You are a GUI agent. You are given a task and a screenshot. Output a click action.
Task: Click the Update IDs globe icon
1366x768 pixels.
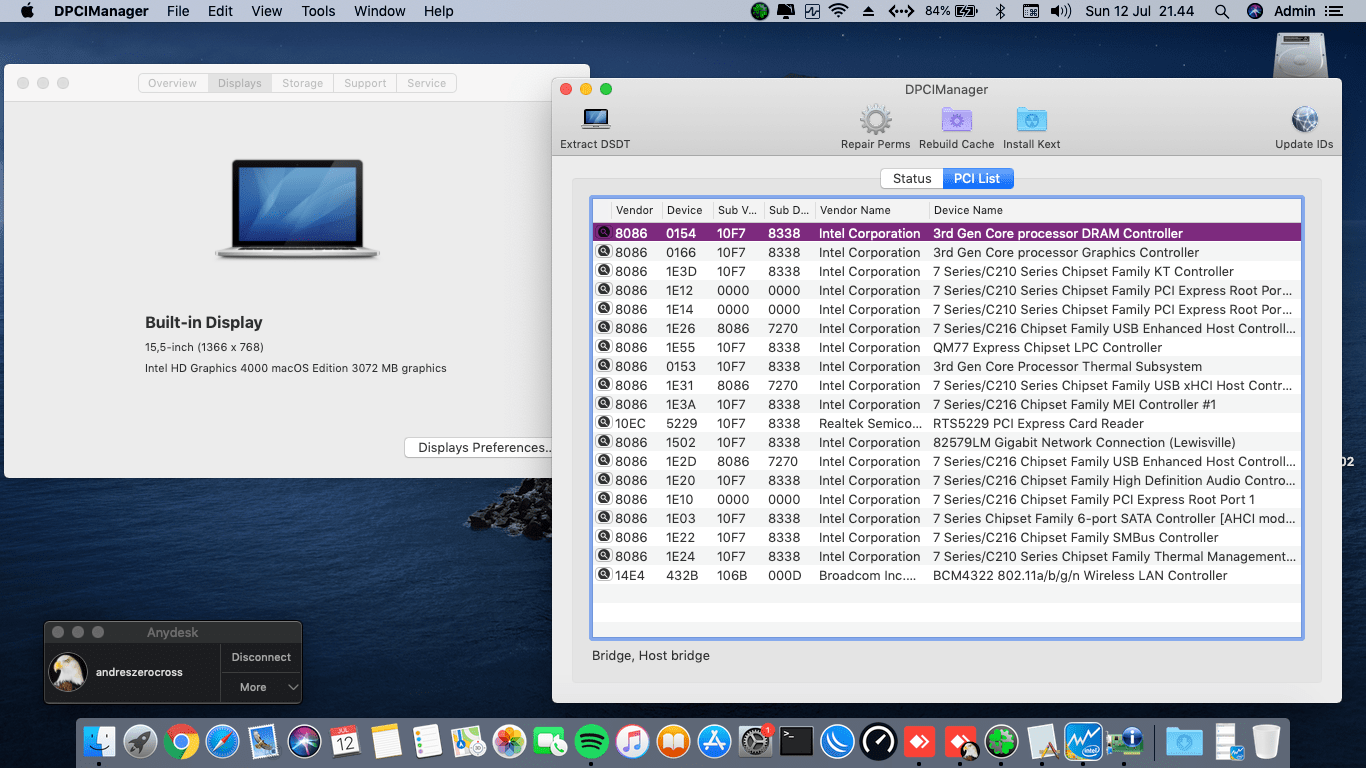point(1304,120)
